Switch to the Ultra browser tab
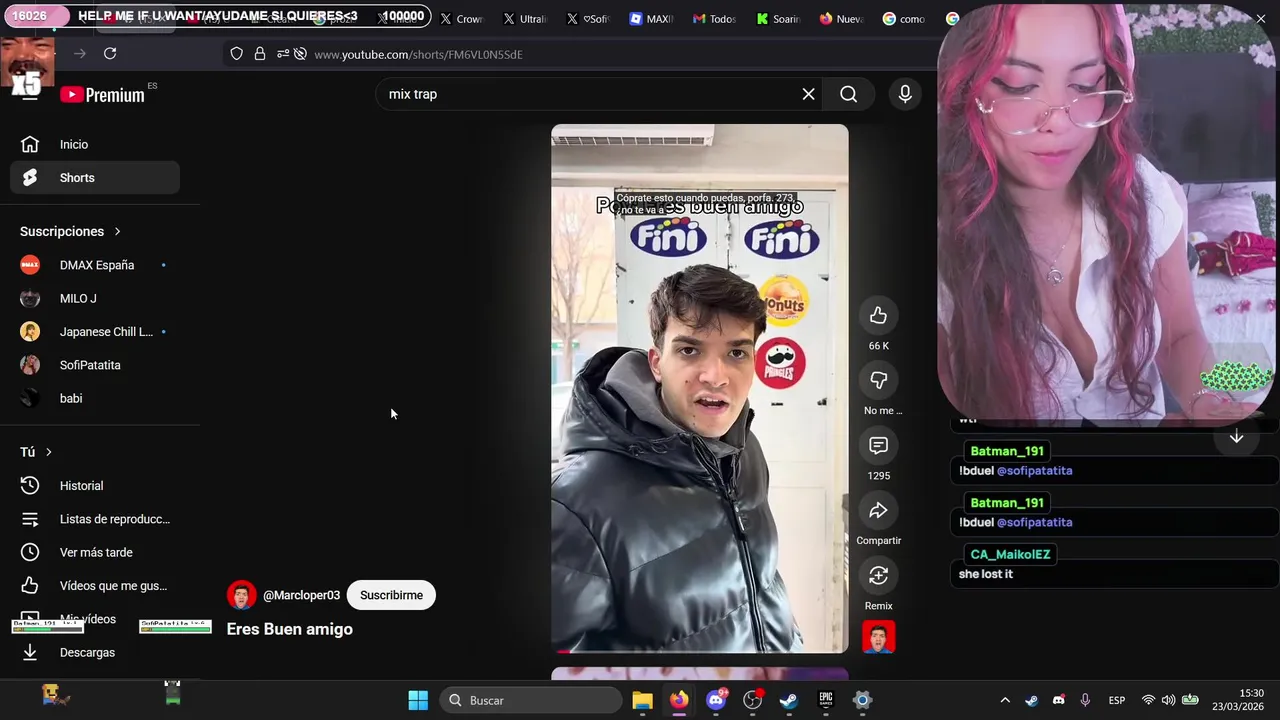The height and width of the screenshot is (720, 1280). pos(525,19)
